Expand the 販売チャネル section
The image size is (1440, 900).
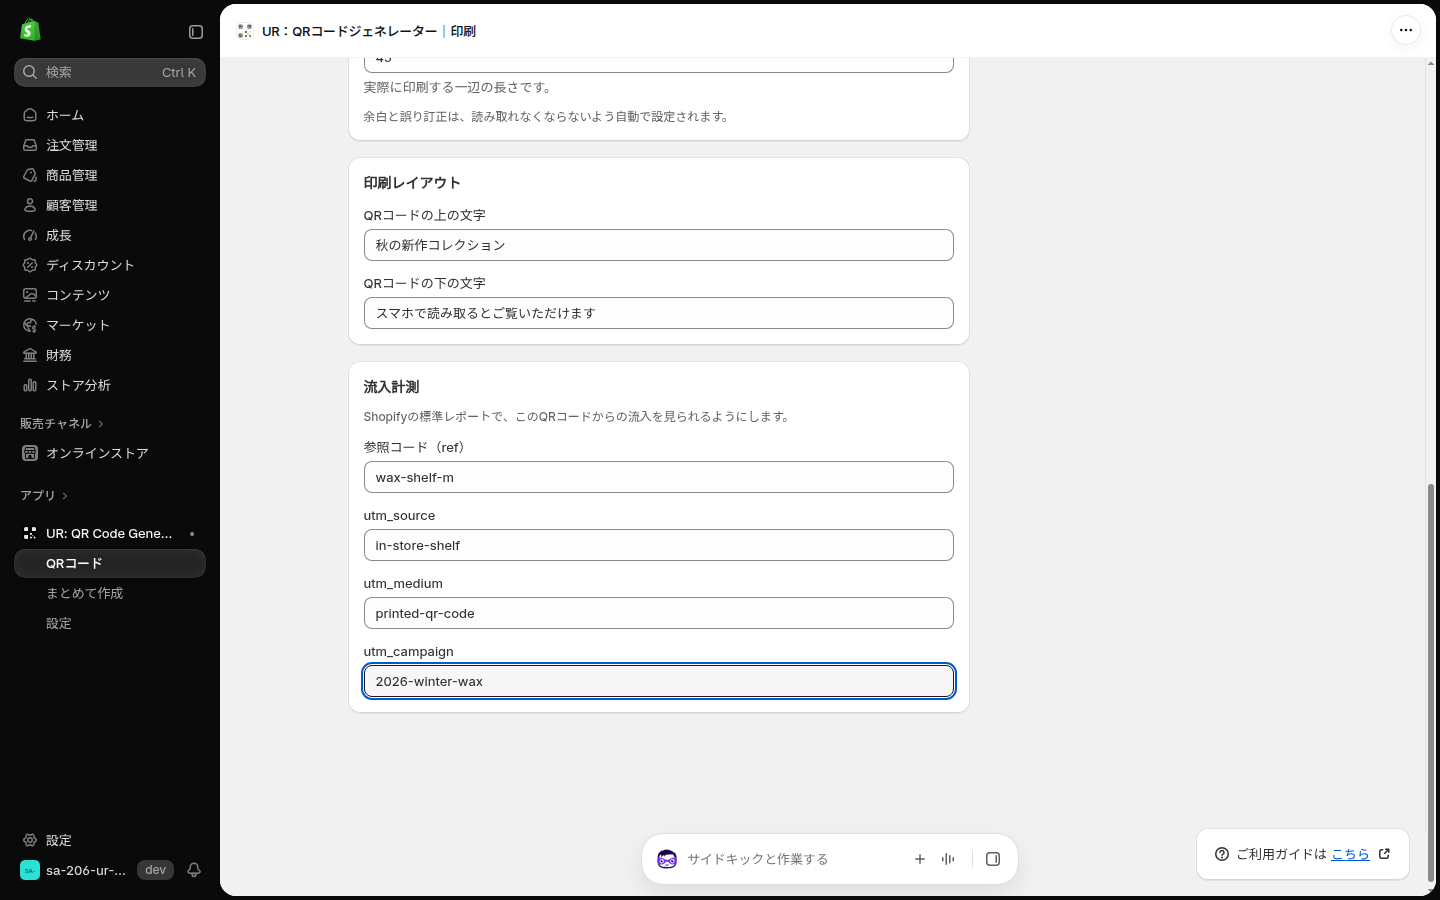click(x=62, y=424)
